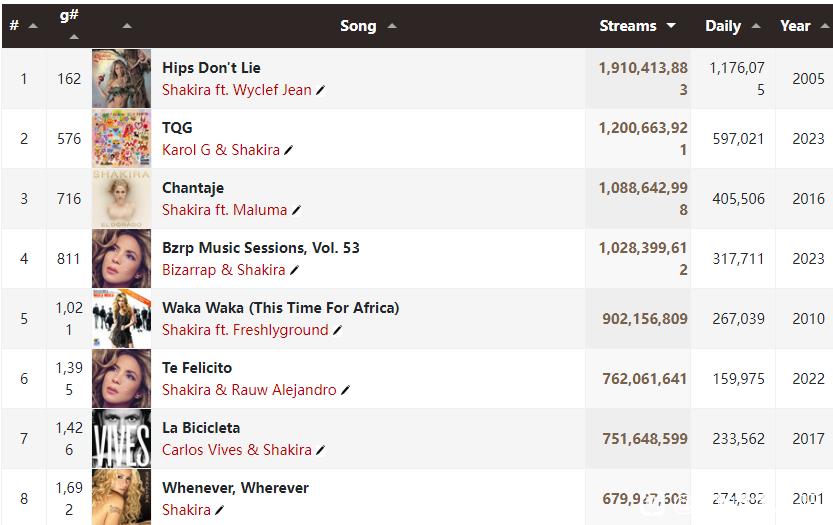Sort by the Daily column header
Viewport: 833px width, 525px height.
(x=733, y=26)
